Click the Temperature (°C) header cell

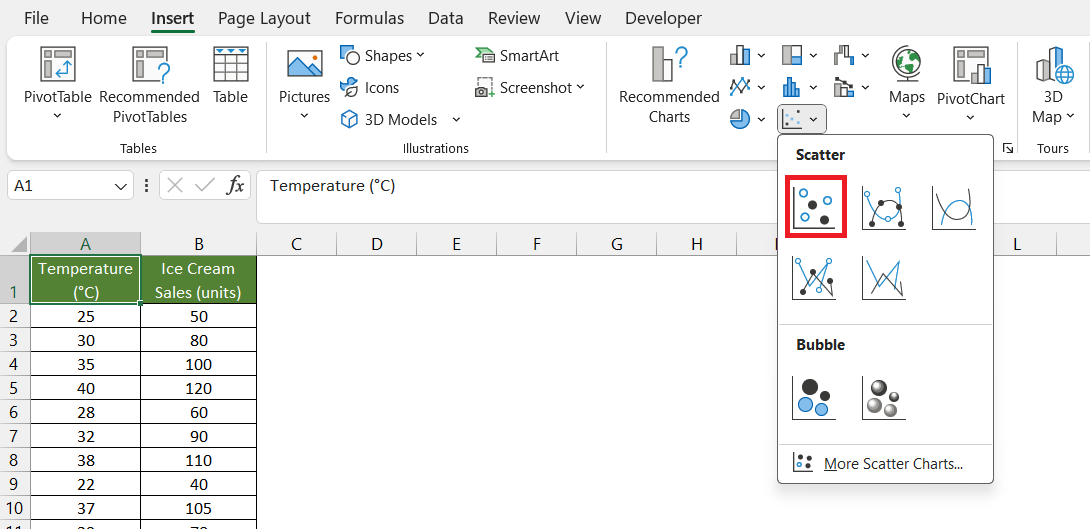click(x=86, y=280)
